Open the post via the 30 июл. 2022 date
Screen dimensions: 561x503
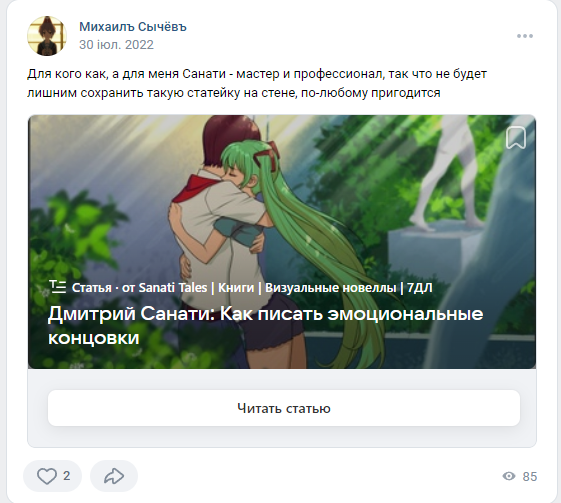click(116, 45)
